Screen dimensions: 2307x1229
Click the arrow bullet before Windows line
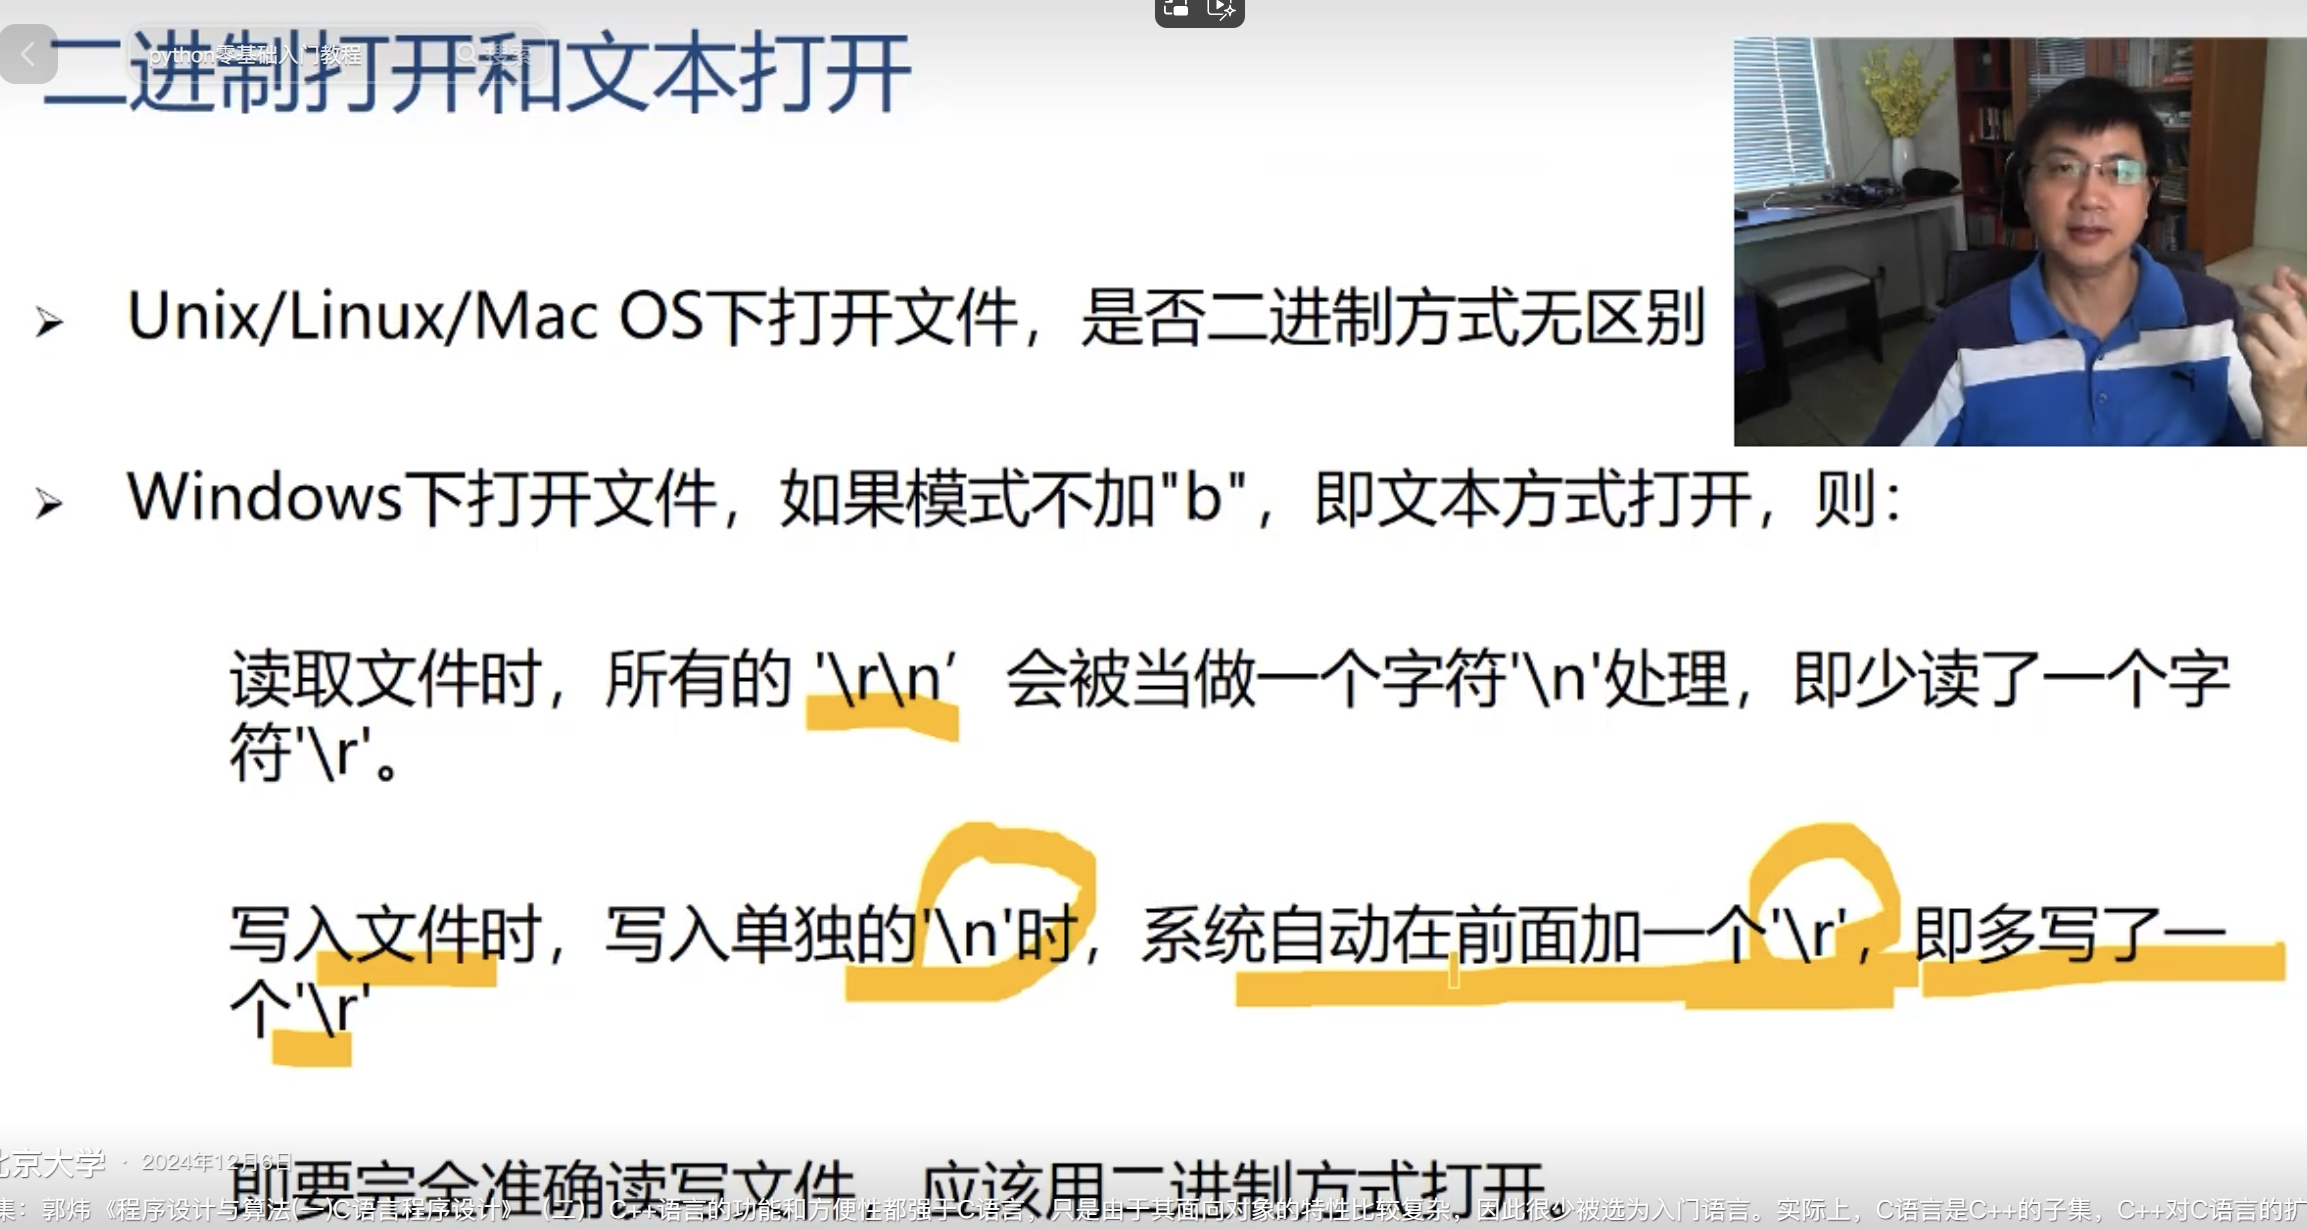pyautogui.click(x=49, y=502)
